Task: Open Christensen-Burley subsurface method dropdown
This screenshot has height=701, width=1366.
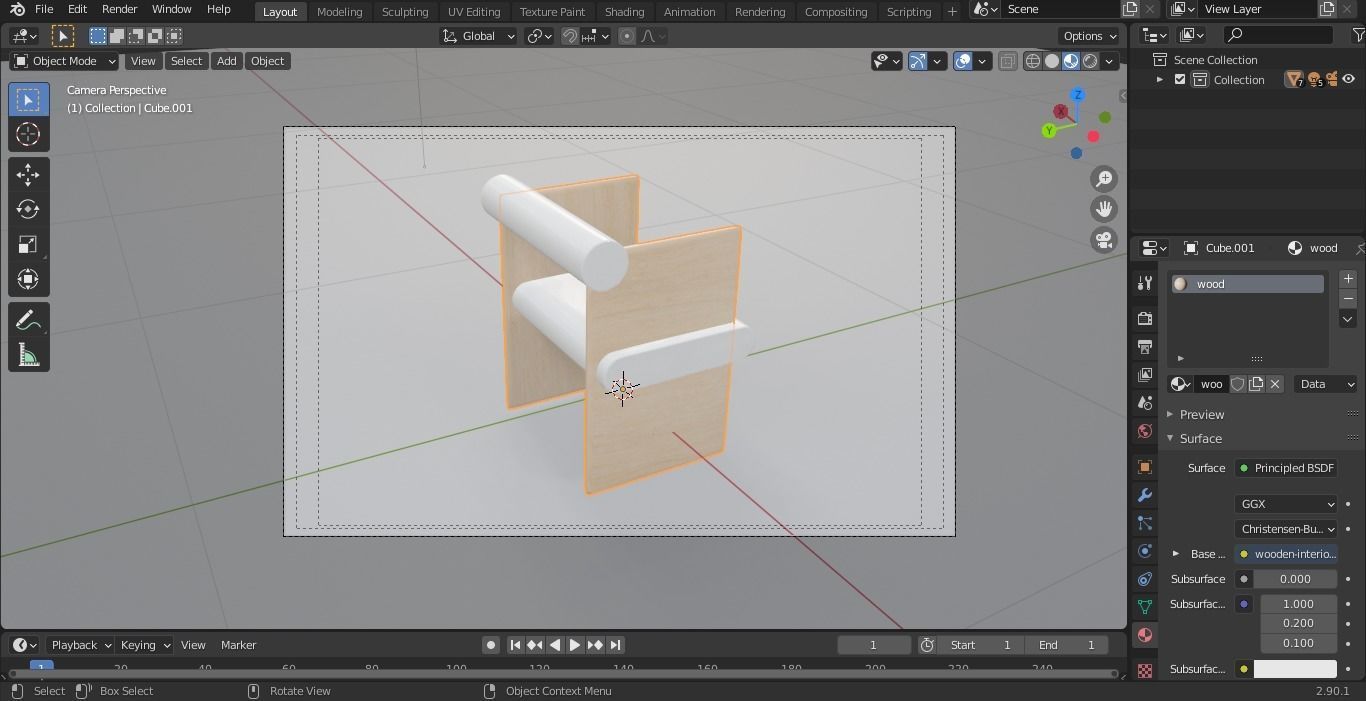Action: point(1285,529)
